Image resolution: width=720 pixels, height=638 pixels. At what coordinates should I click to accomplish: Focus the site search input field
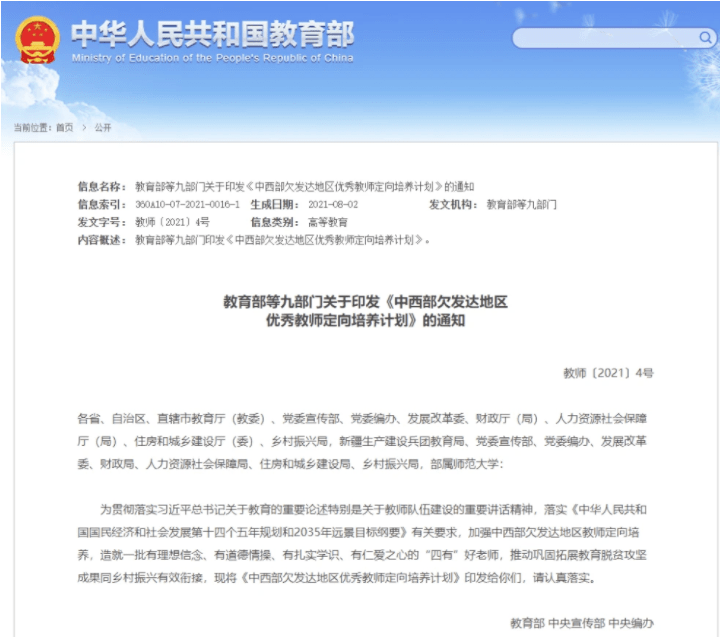(x=613, y=38)
